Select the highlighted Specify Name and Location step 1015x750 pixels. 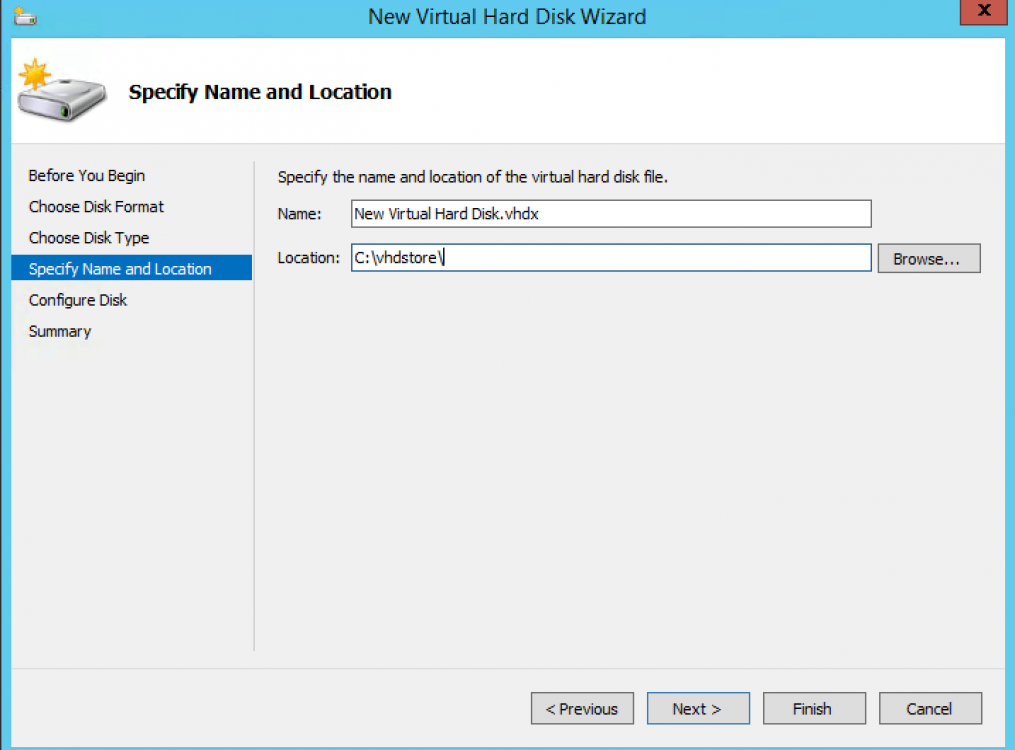120,269
